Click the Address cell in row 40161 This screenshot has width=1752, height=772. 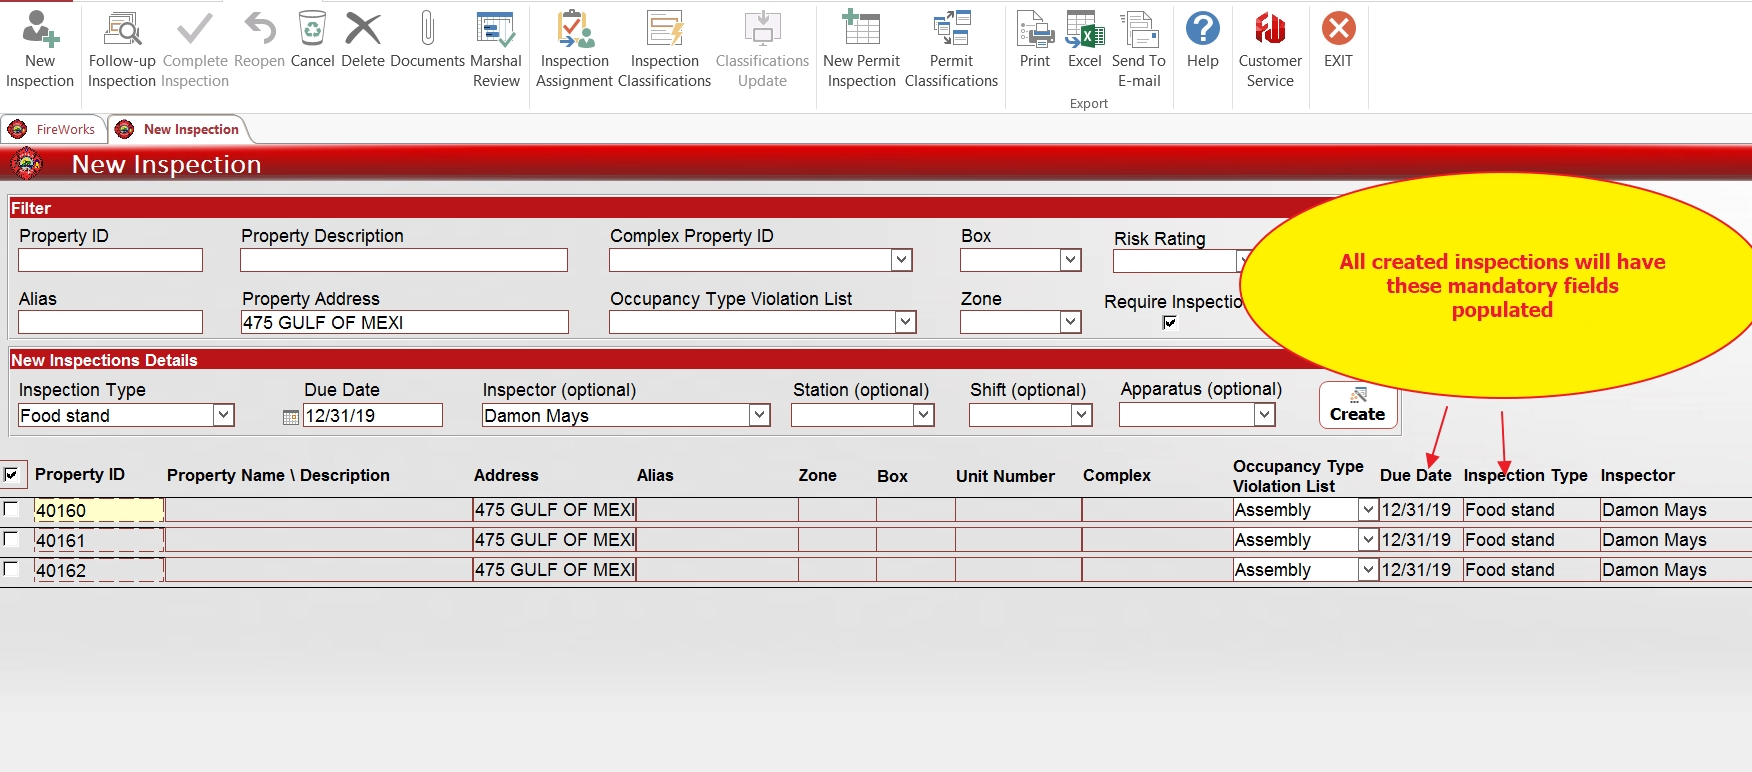coord(555,540)
